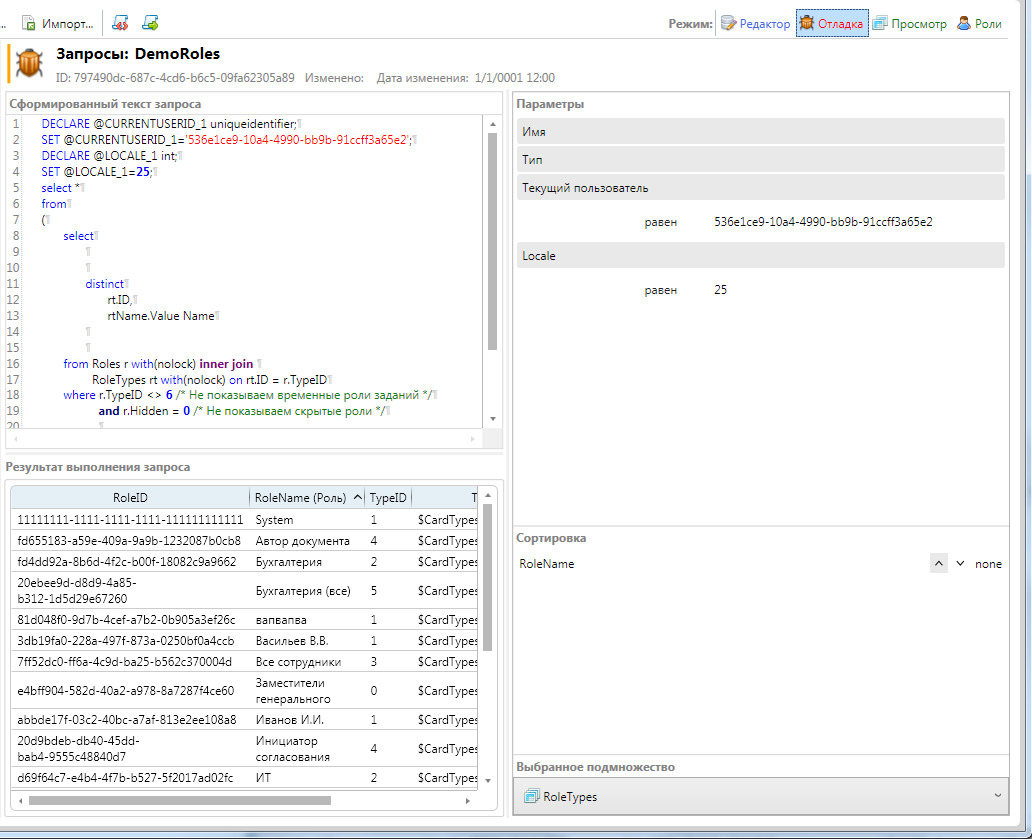Click the query text vertical scrollbar
1032x840 pixels.
click(492, 240)
